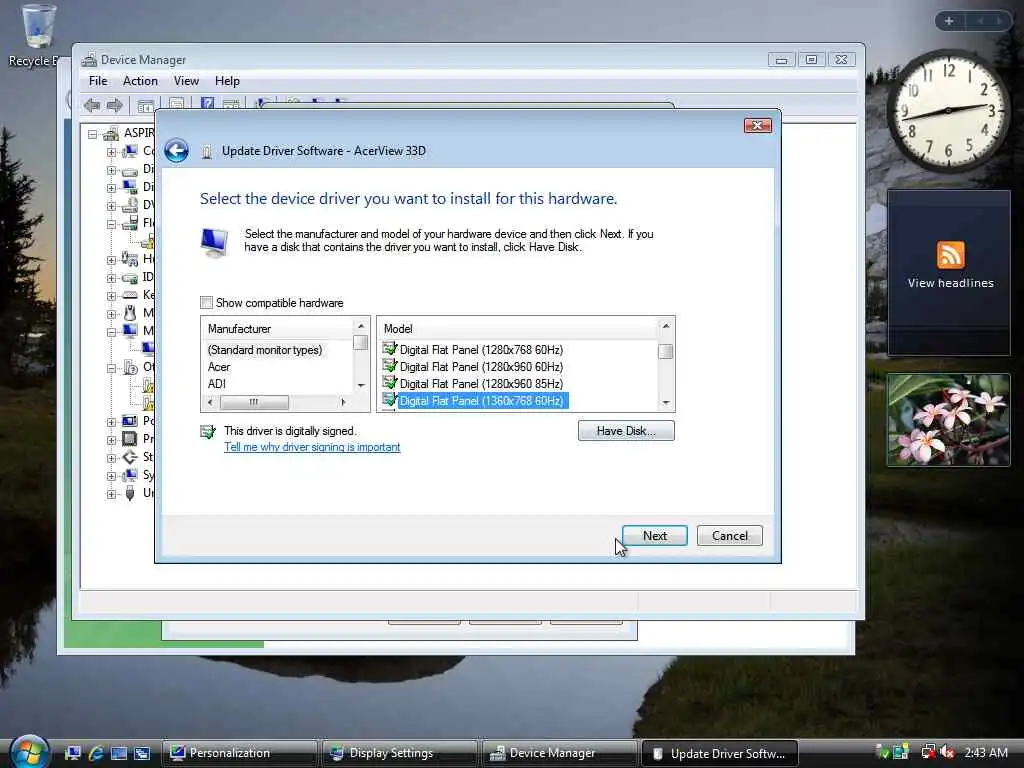Click the Manufacturer list horizontal scroll thumb
The image size is (1024, 768).
(x=254, y=402)
